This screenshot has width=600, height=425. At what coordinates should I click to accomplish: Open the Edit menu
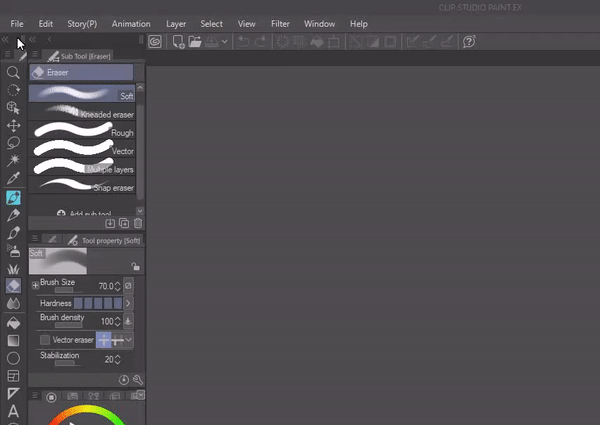46,24
